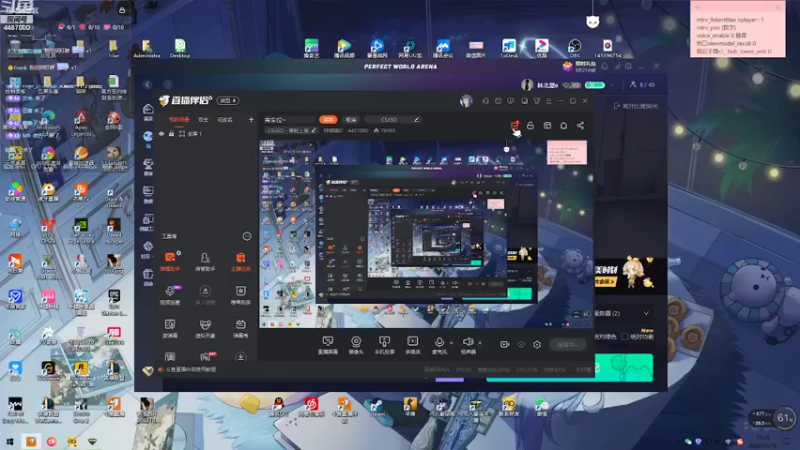Click the grey connecting stream button
The height and width of the screenshot is (450, 800).
click(567, 344)
